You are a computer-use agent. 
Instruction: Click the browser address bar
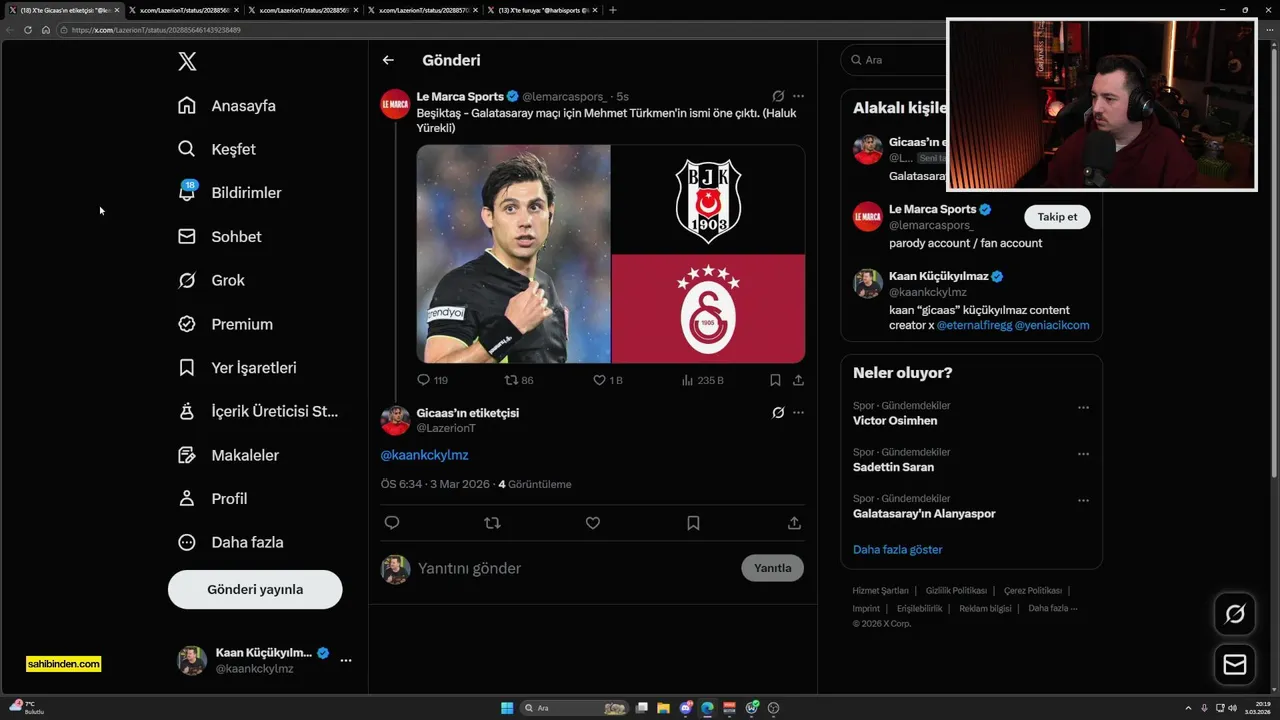coord(500,30)
